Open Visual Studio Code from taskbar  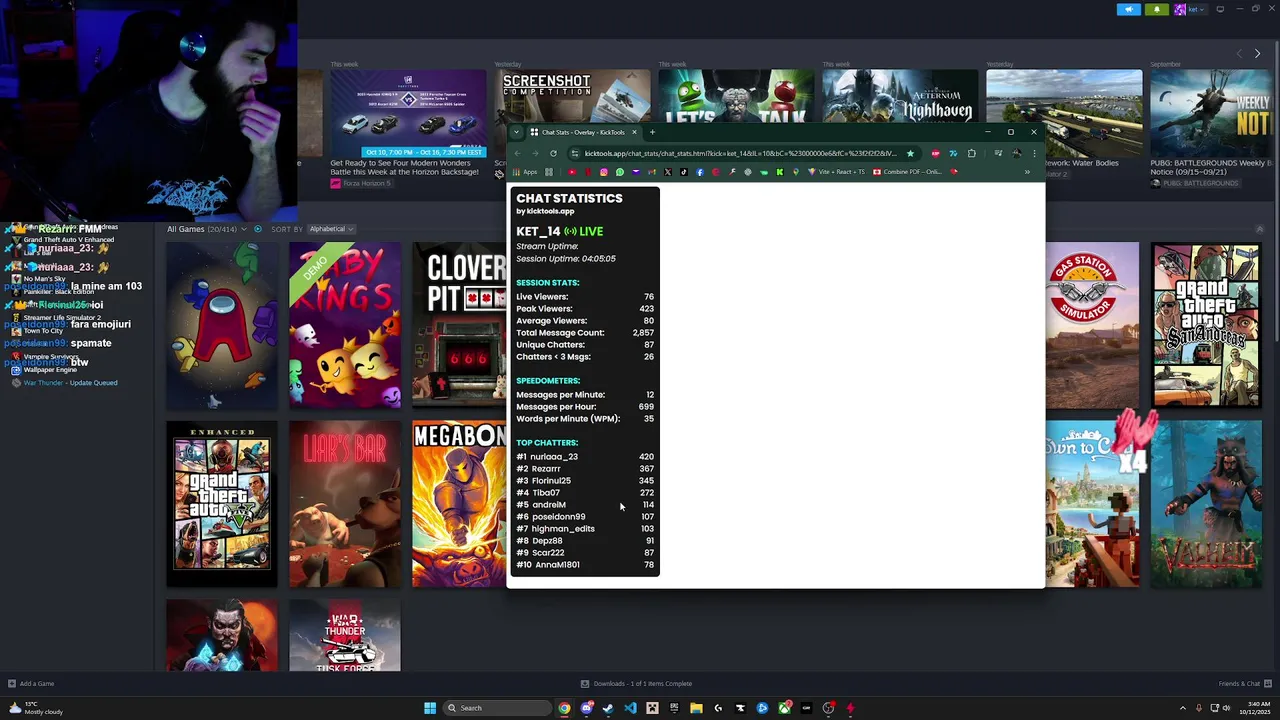(630, 708)
